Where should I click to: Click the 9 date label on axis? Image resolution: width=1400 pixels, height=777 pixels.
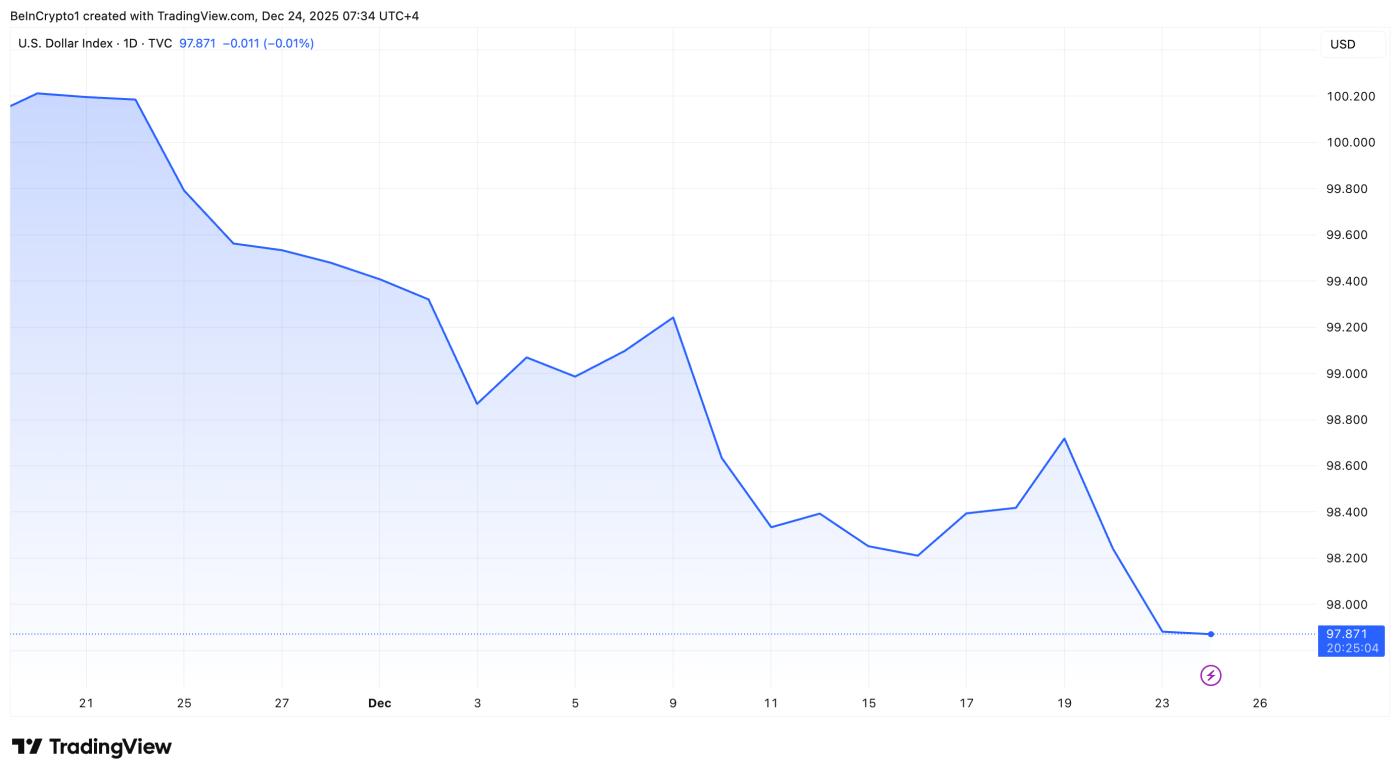point(673,703)
